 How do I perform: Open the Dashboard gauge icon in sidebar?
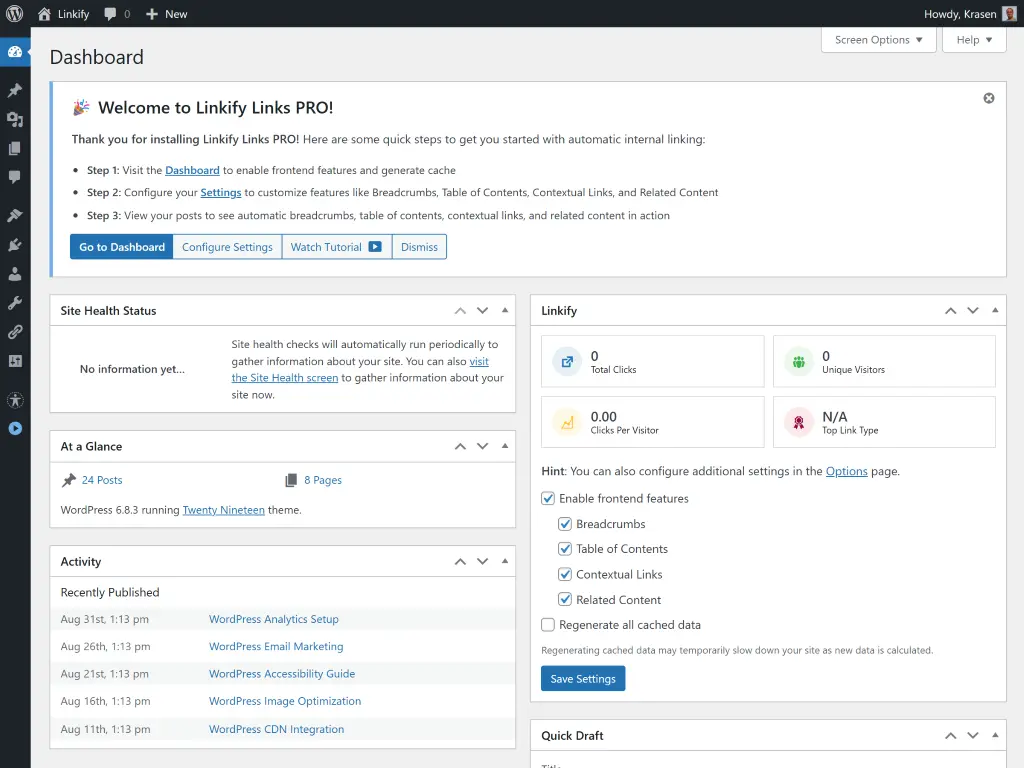(14, 52)
